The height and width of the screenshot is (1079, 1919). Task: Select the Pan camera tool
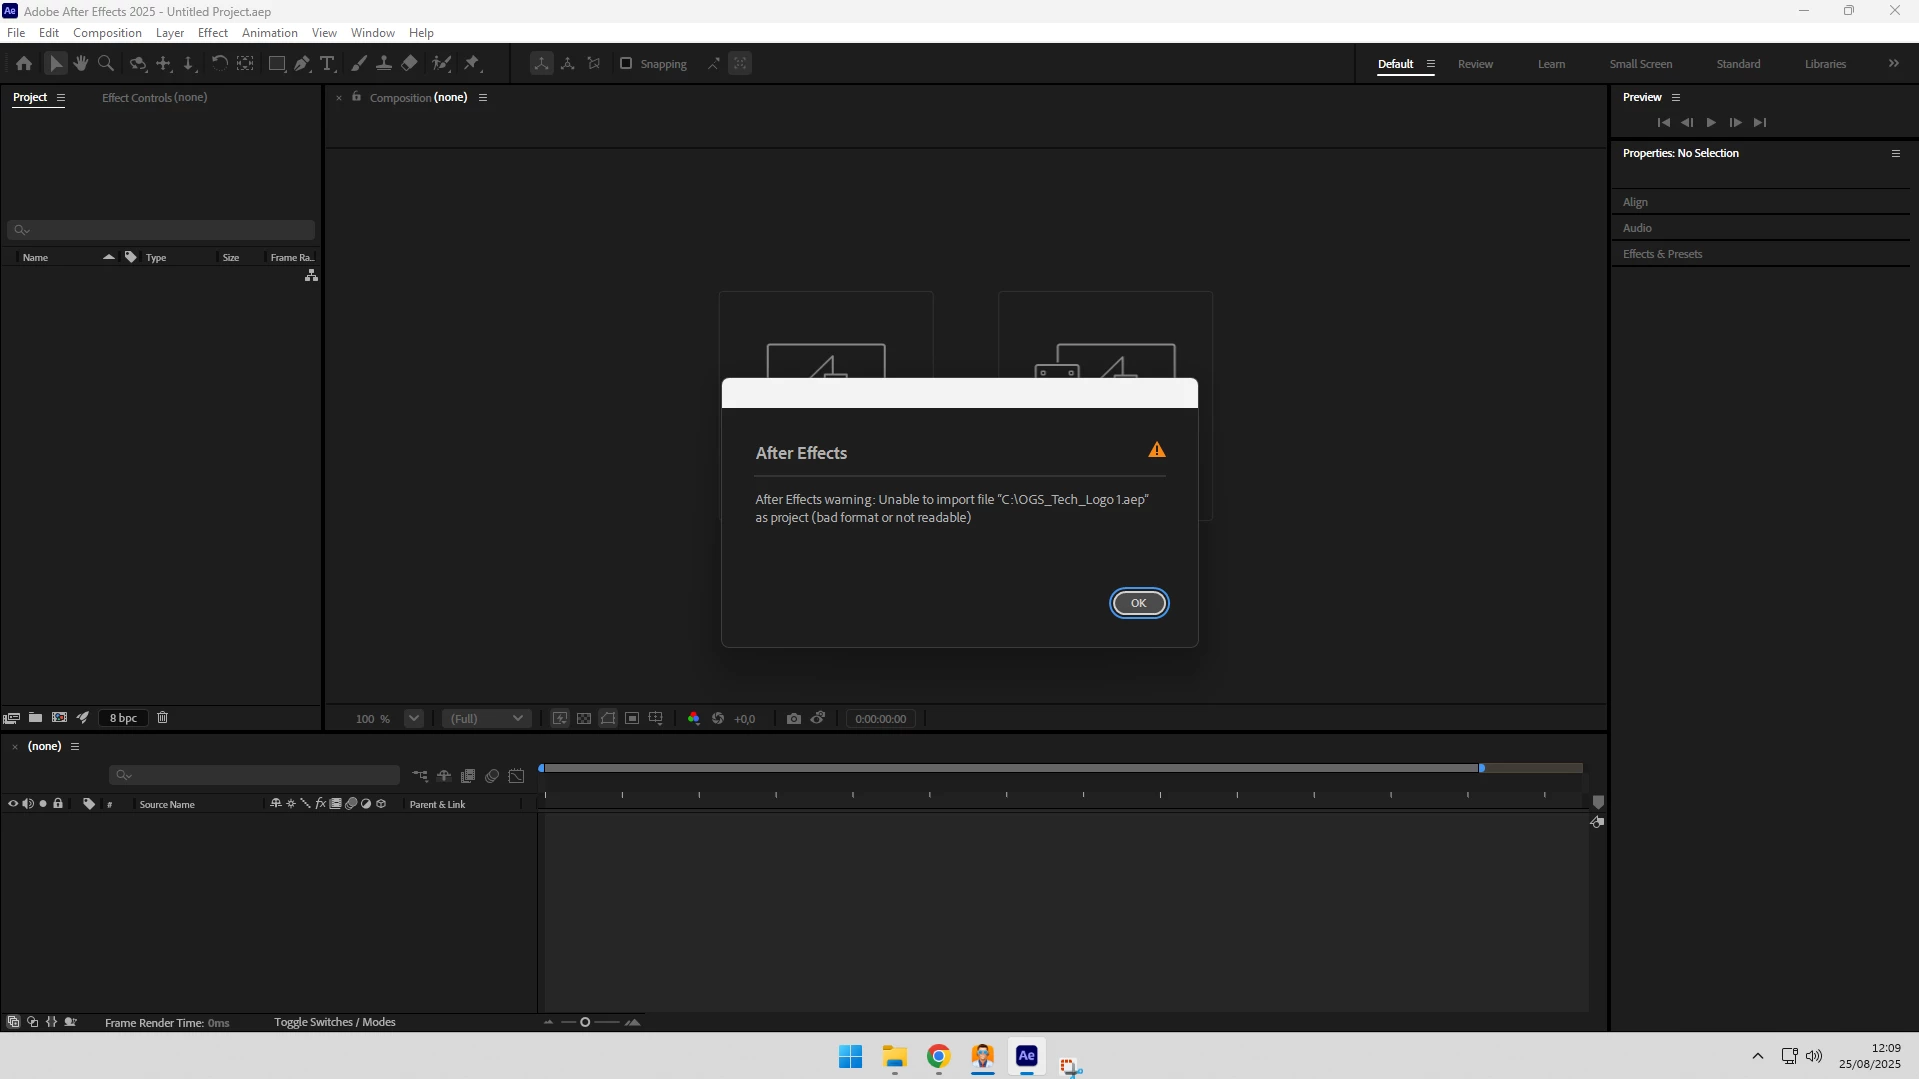164,64
